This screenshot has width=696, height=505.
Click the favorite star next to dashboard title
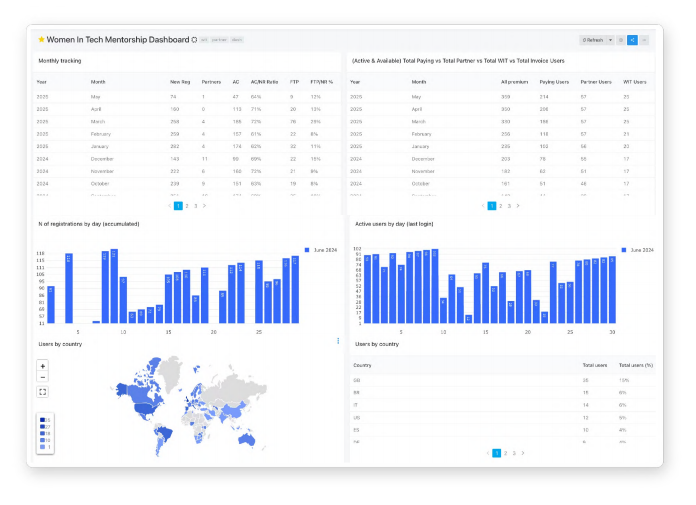(x=41, y=40)
